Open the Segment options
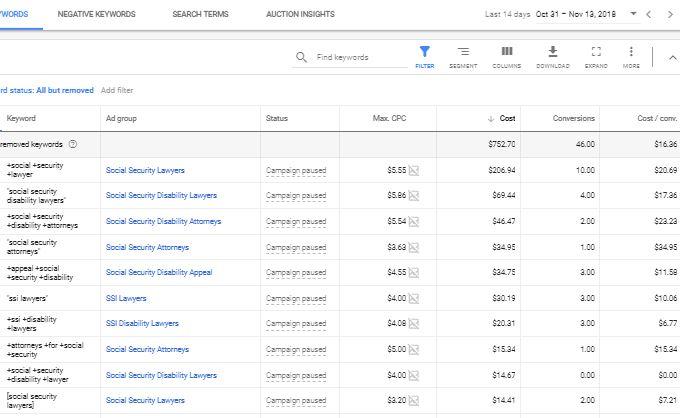 [x=463, y=57]
